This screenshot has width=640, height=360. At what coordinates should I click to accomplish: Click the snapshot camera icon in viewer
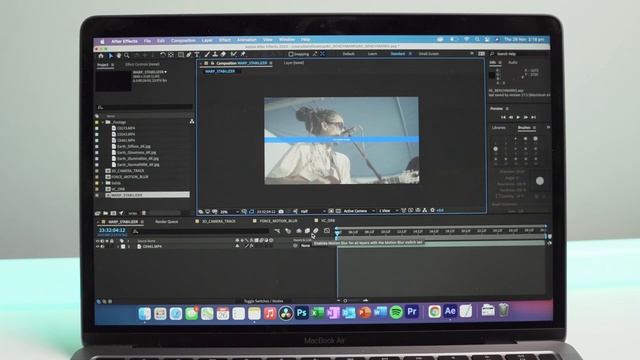click(x=281, y=211)
